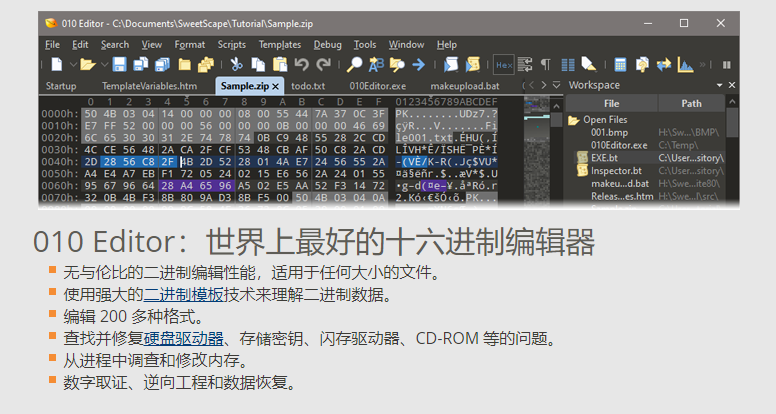The width and height of the screenshot is (776, 414).
Task: Click the tab list dropdown triangle
Action: click(x=556, y=85)
